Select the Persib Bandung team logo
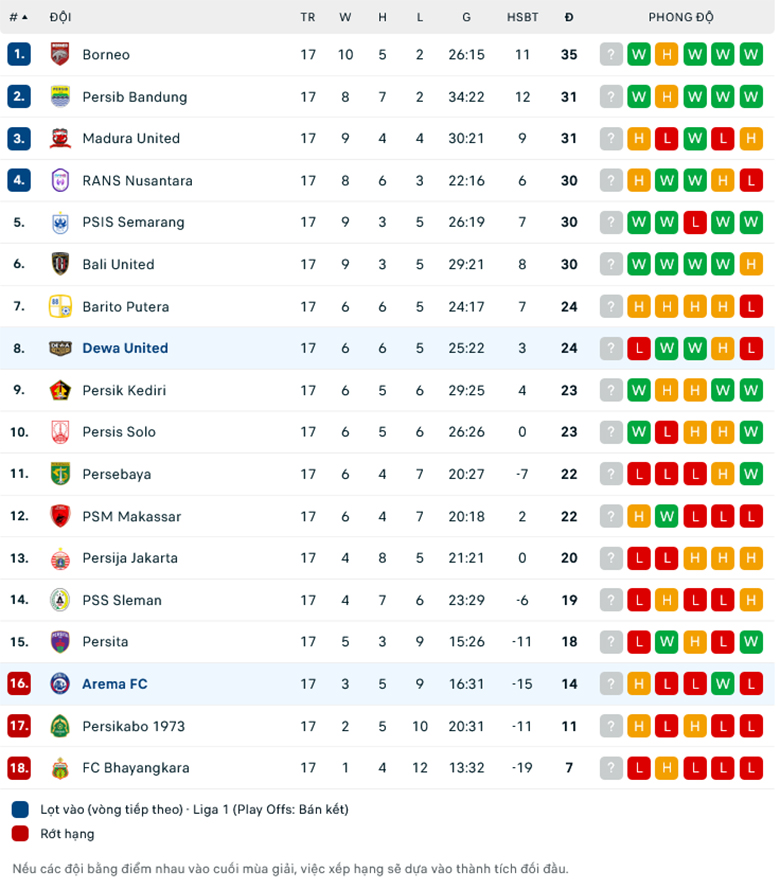This screenshot has width=780, height=889. (x=57, y=96)
